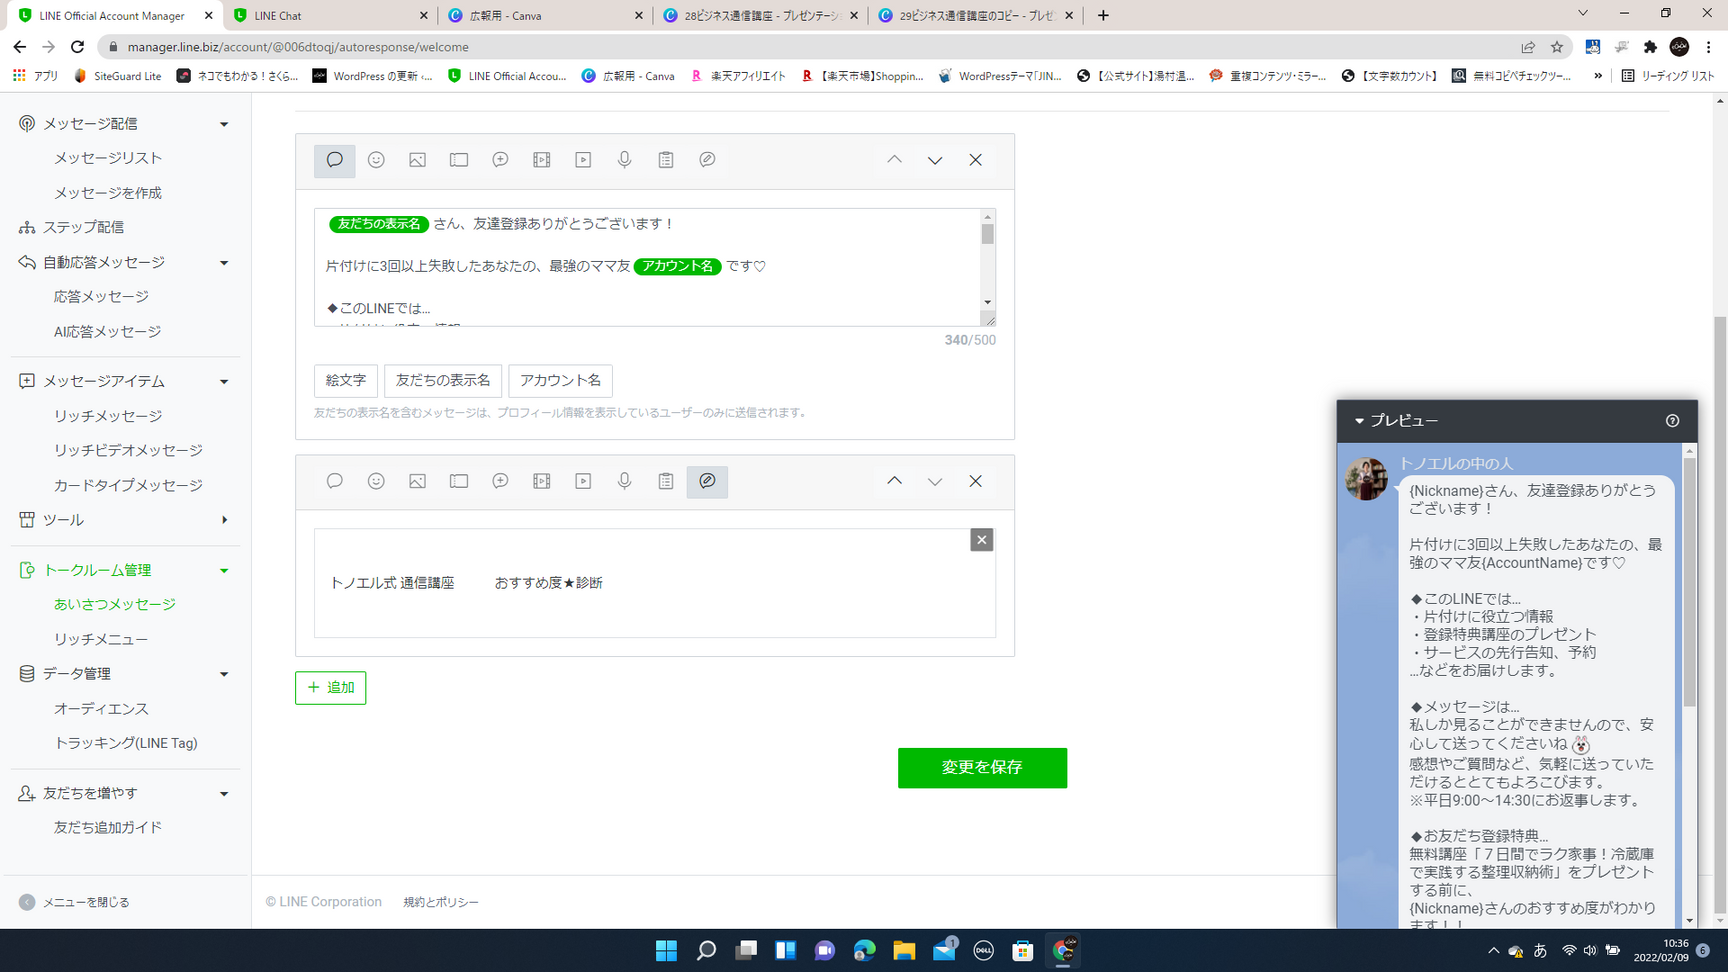
Task: Click the microphone voice icon in the second message toolbar
Action: pyautogui.click(x=624, y=481)
